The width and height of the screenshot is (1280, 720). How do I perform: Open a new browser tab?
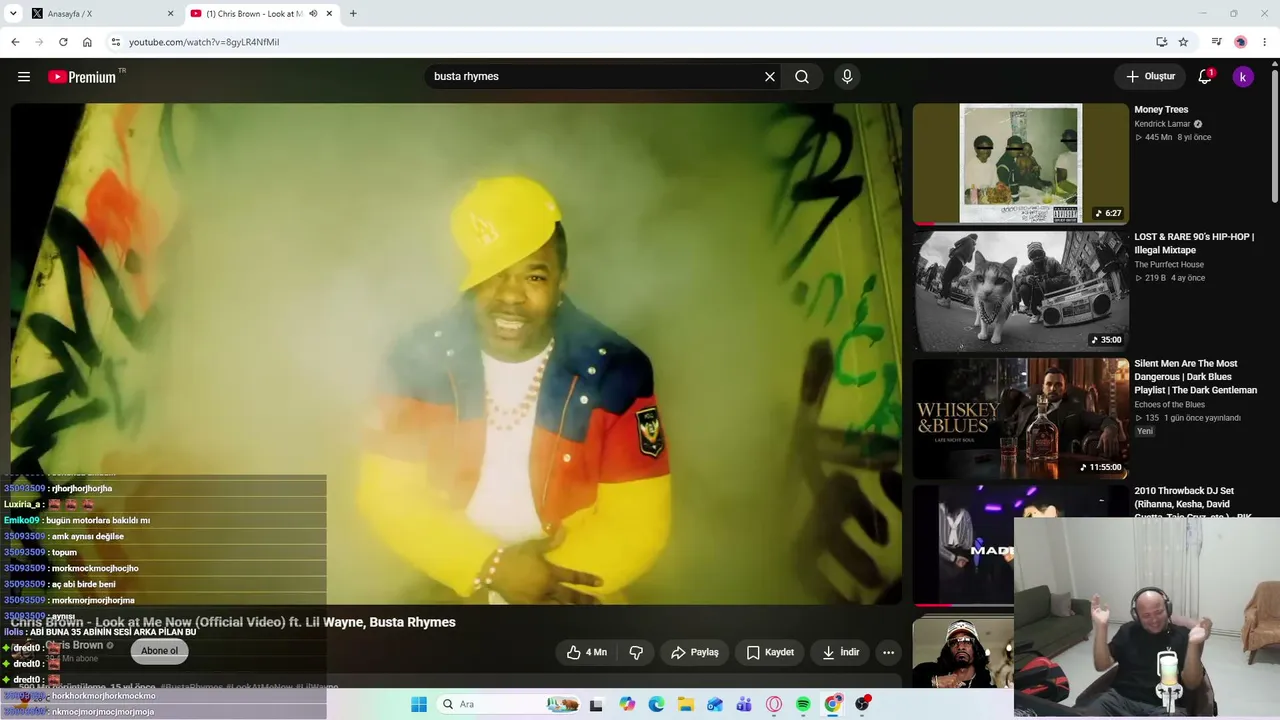click(353, 13)
